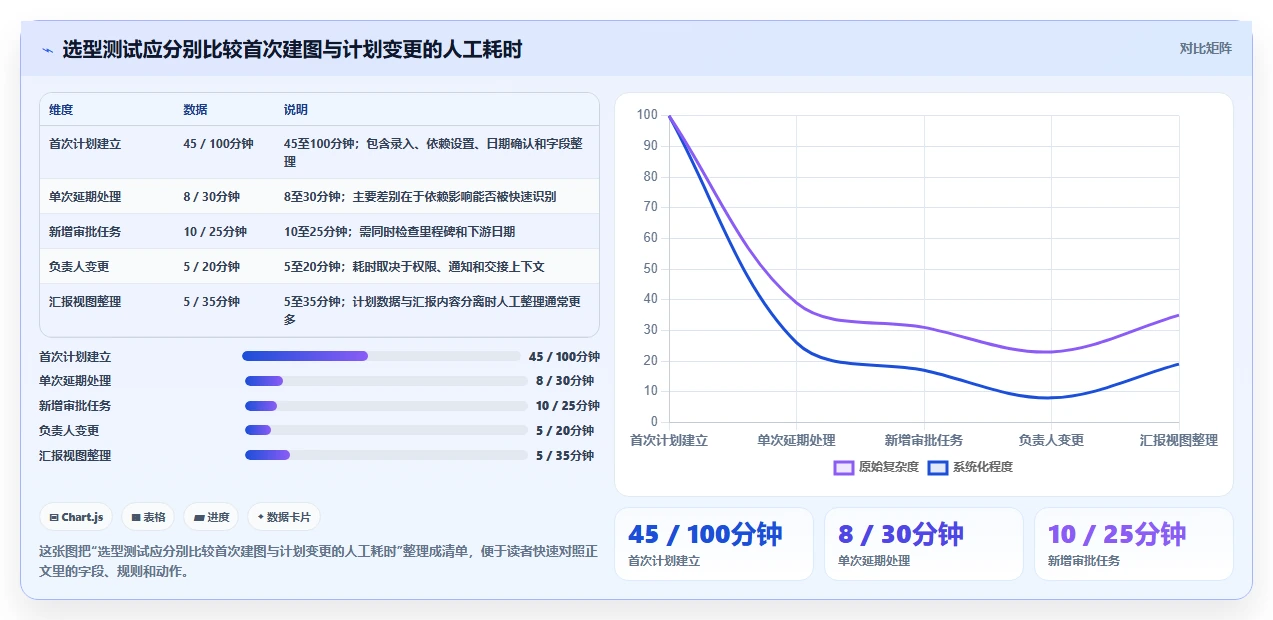Click the 维度 column header
The image size is (1273, 620).
coord(61,110)
